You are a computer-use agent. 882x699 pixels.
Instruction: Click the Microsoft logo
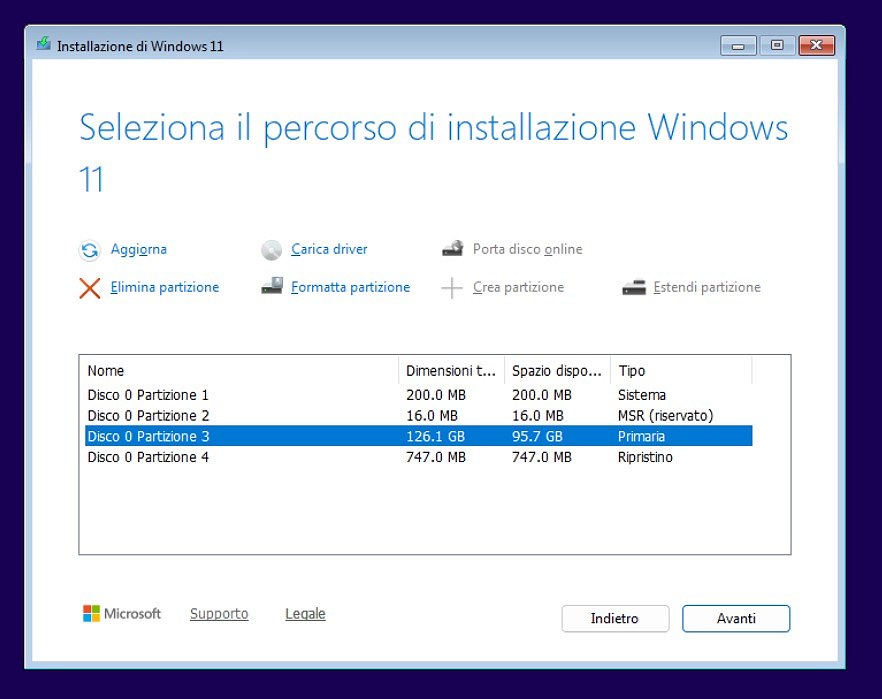[x=96, y=613]
